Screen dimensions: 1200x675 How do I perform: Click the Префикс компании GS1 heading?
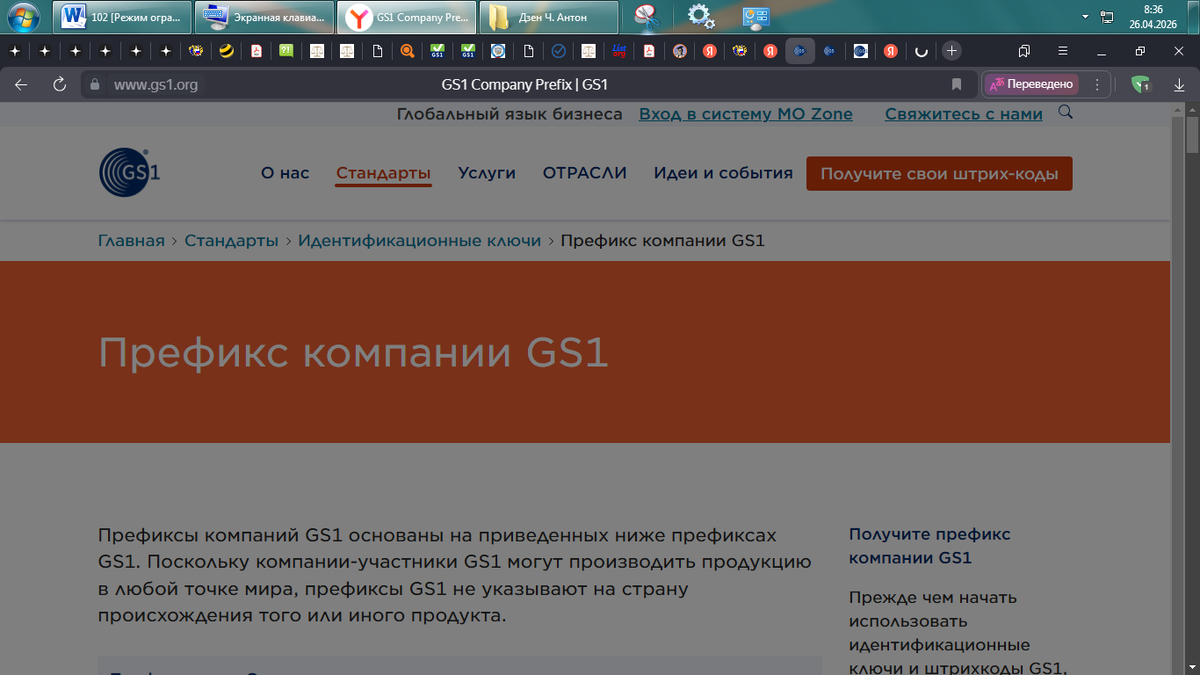coord(353,353)
